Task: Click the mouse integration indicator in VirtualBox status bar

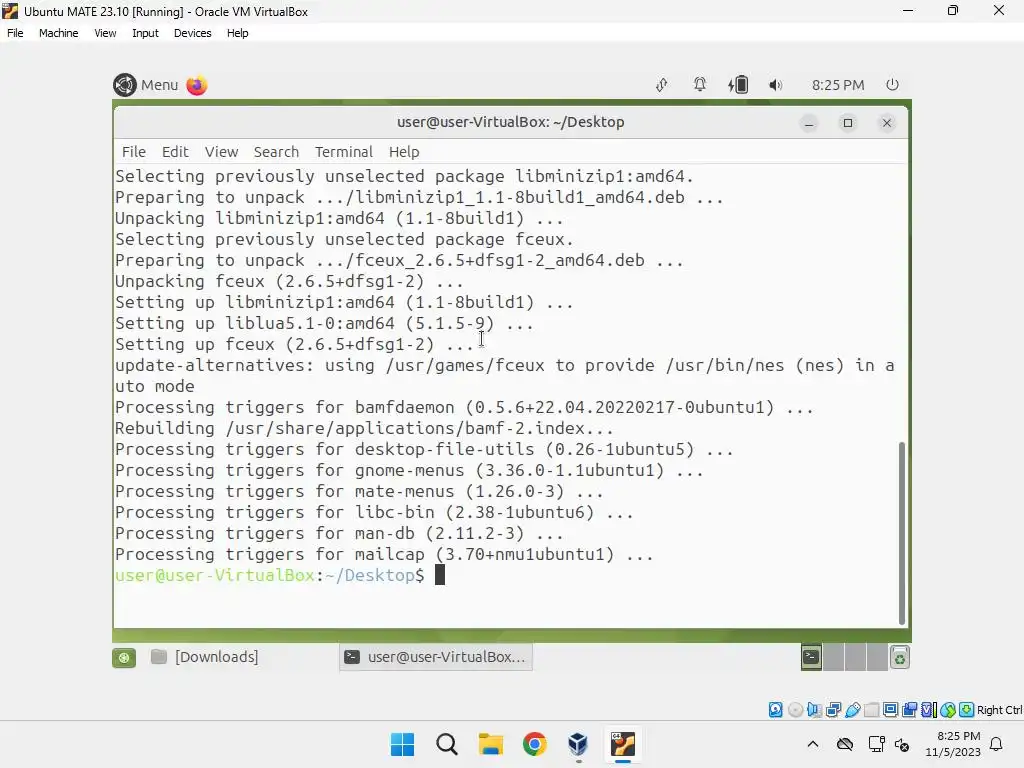Action: 948,710
